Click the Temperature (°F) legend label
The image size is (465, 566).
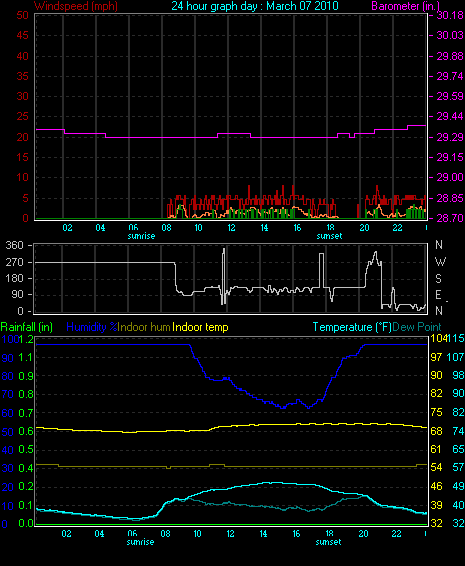pyautogui.click(x=352, y=327)
